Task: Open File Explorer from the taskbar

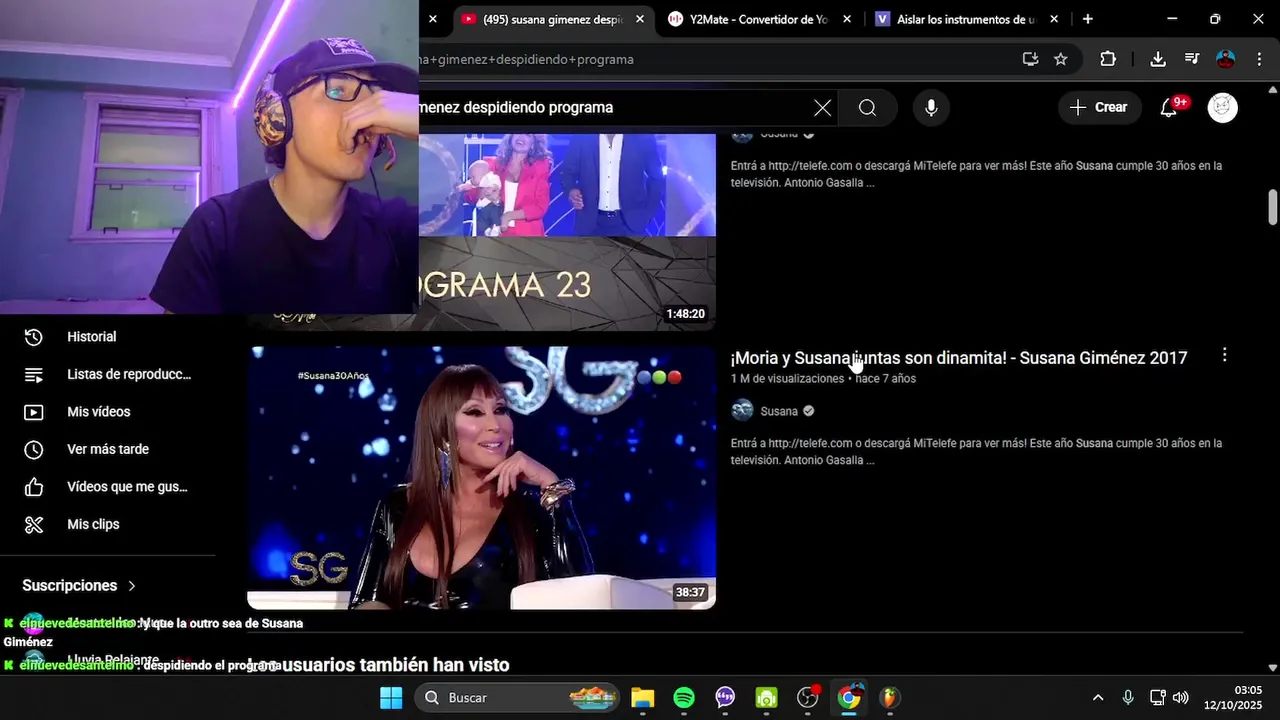Action: [x=642, y=697]
